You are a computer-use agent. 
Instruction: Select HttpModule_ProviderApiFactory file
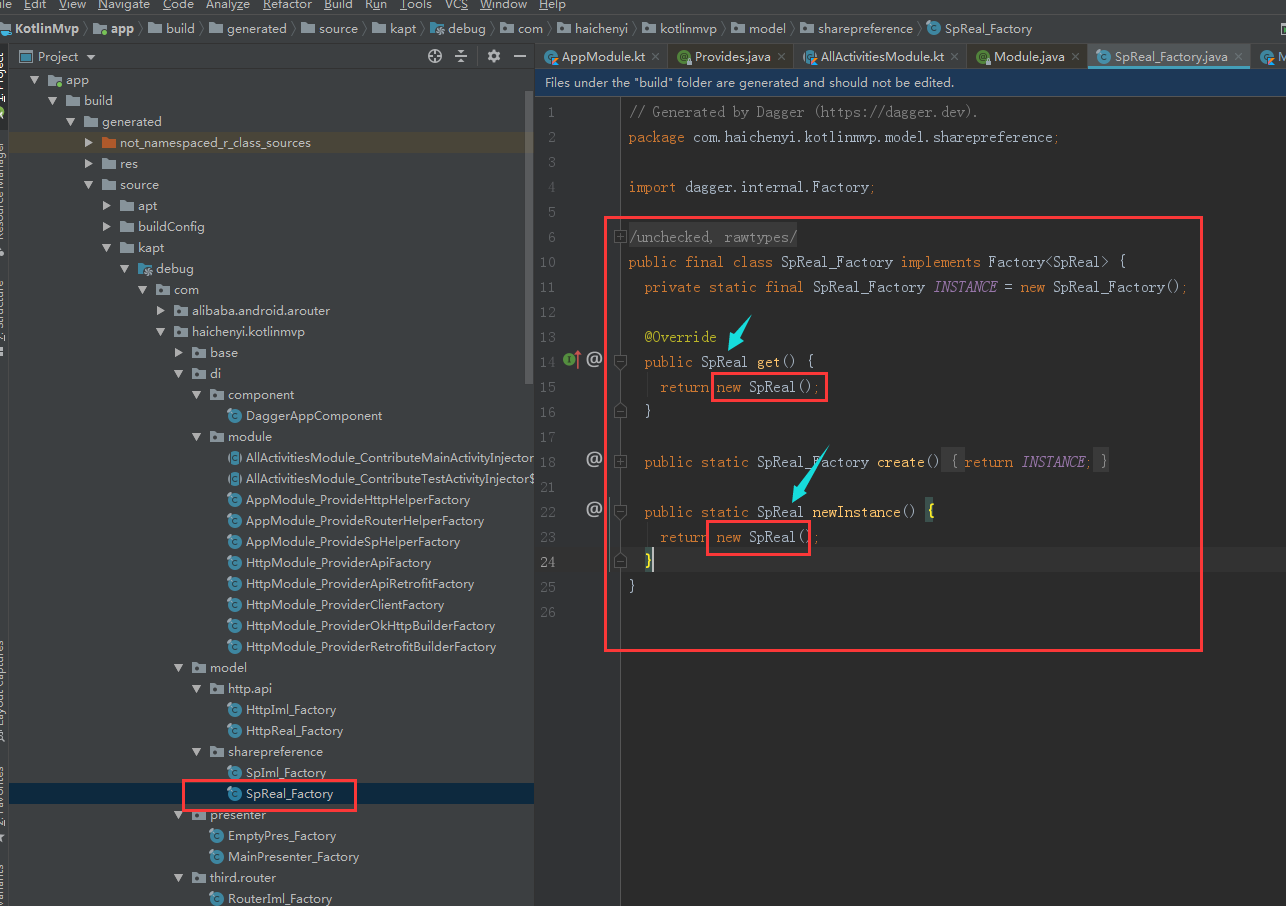click(338, 563)
